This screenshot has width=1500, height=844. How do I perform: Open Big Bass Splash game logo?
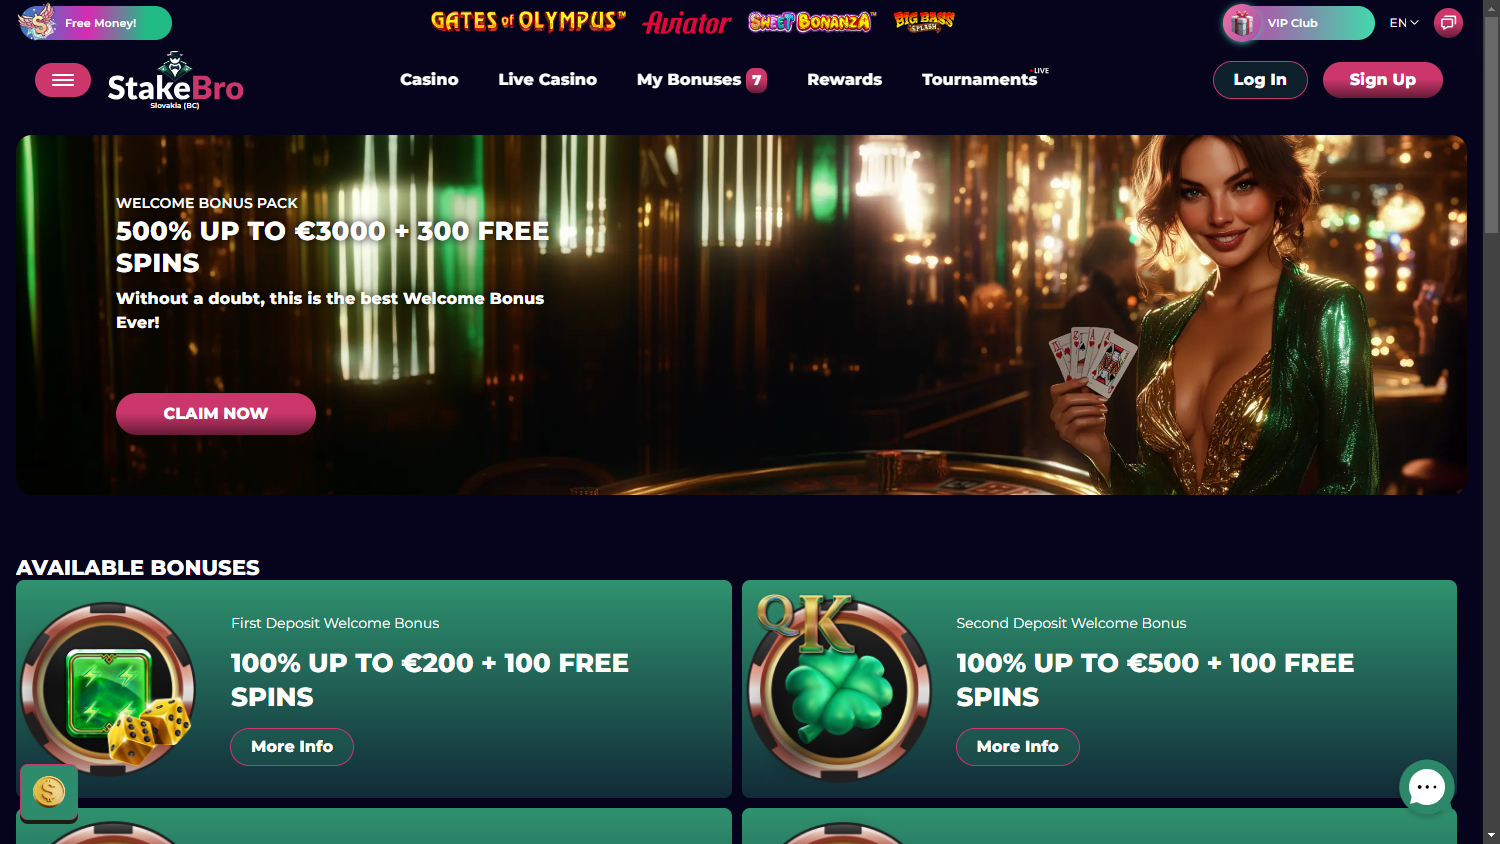pyautogui.click(x=924, y=21)
